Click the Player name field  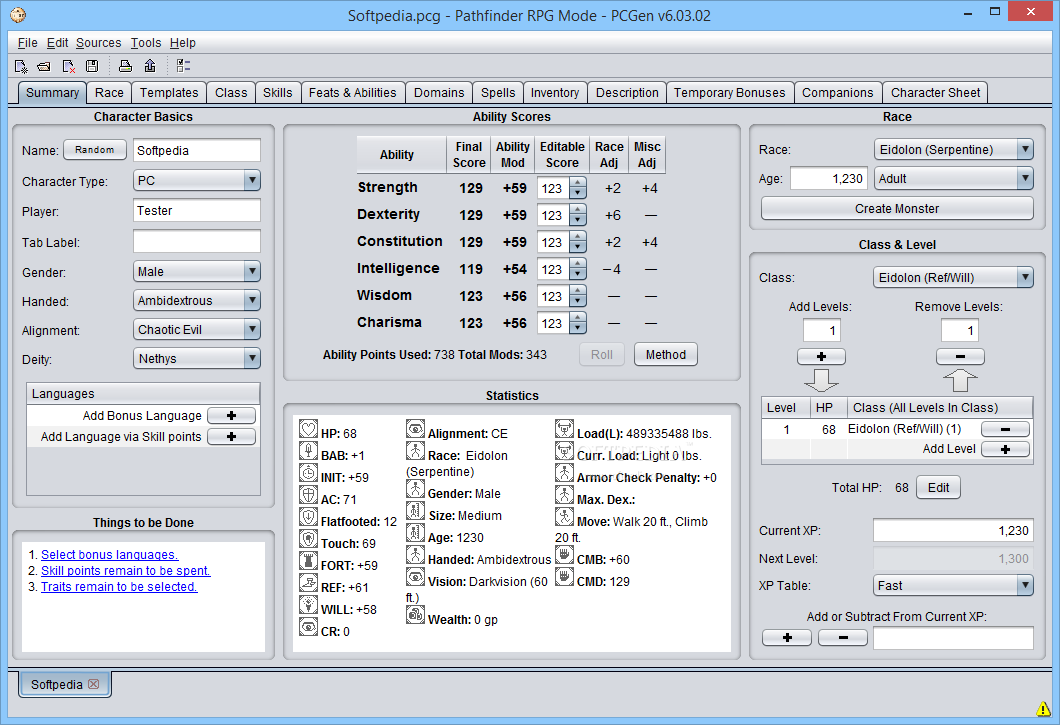tap(197, 210)
